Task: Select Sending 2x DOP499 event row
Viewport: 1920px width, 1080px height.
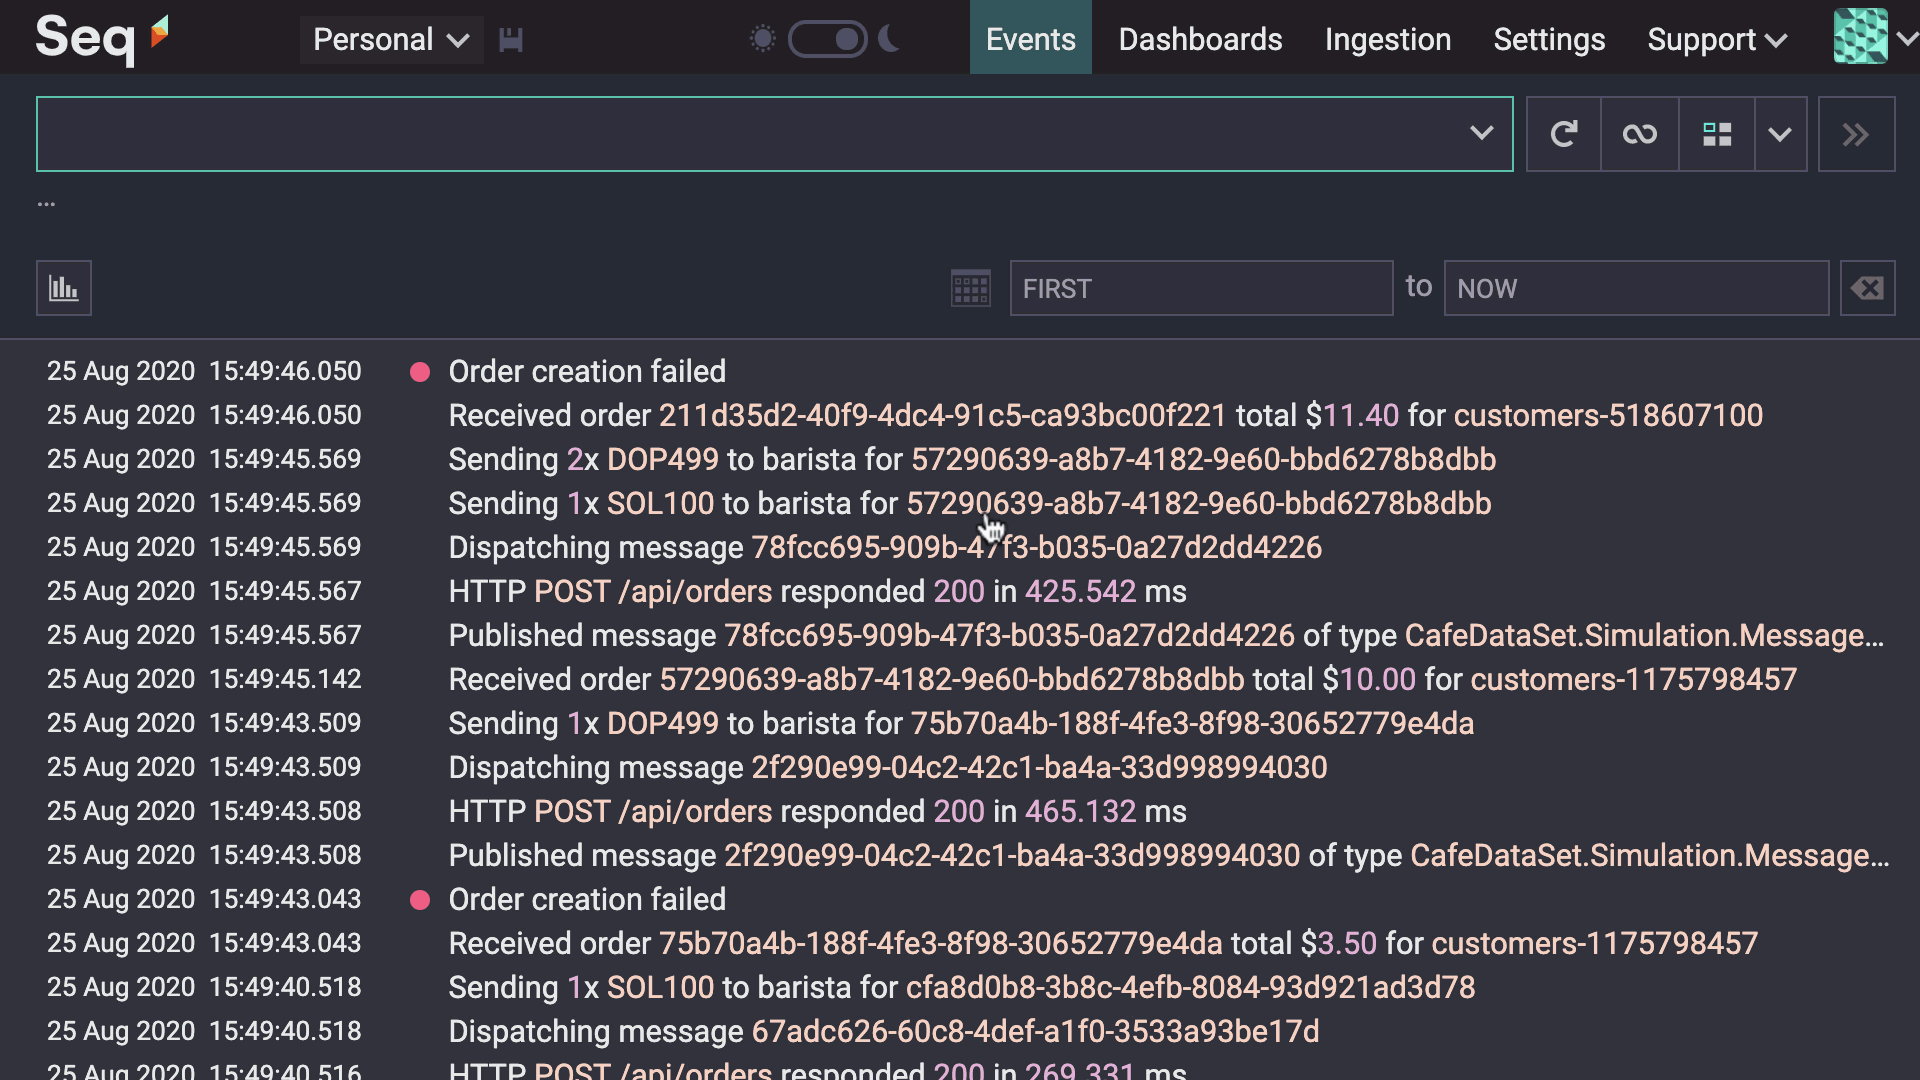Action: (x=972, y=459)
